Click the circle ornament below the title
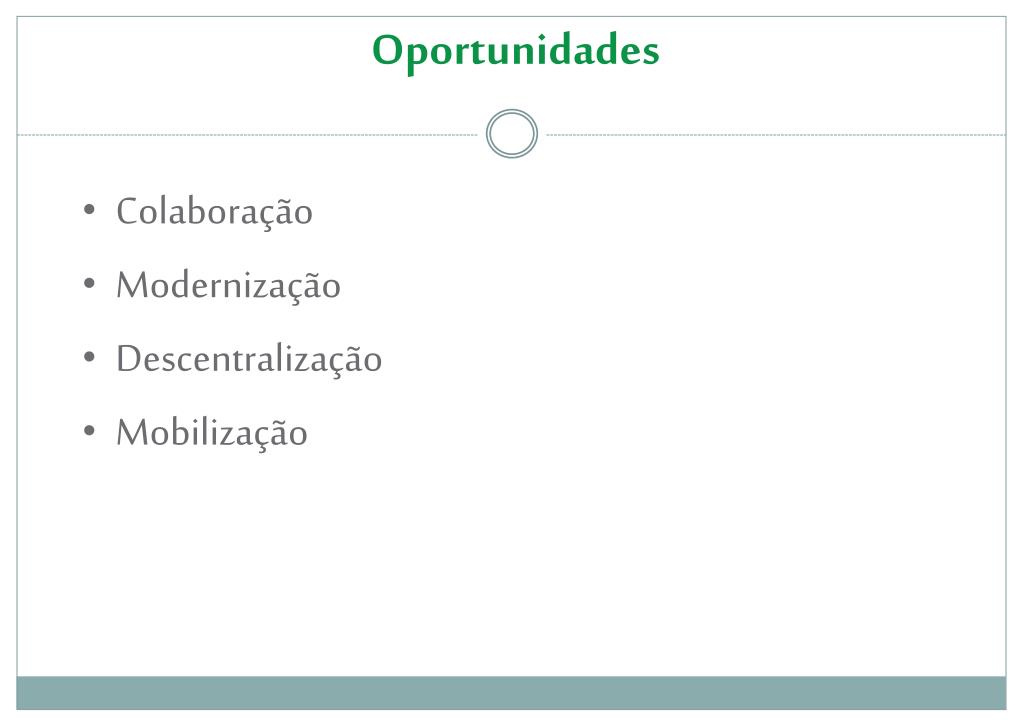 tap(512, 134)
